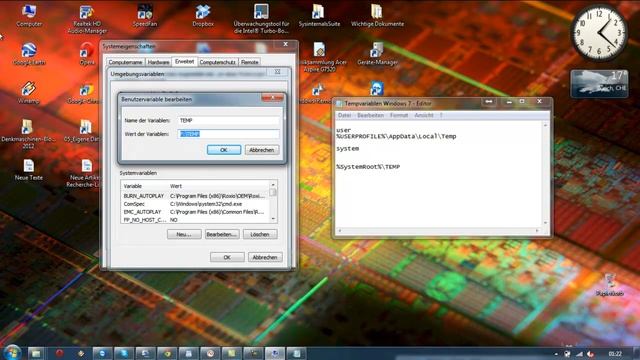
Task: Switch to the Remote tab
Action: (249, 62)
